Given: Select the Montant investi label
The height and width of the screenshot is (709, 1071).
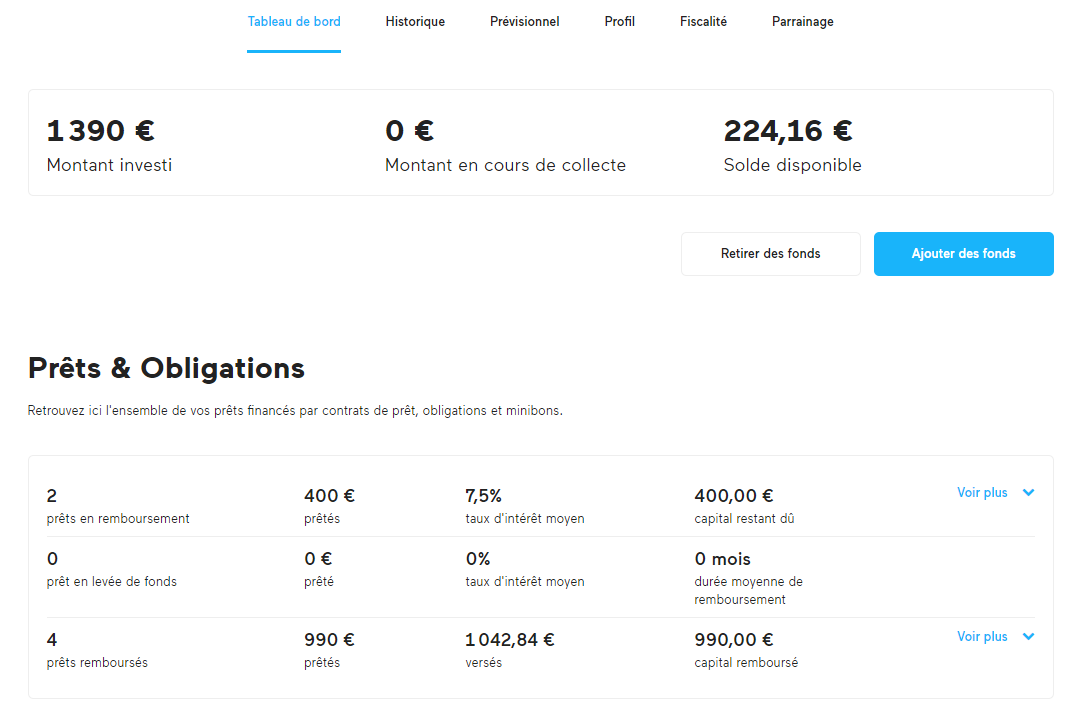Looking at the screenshot, I should pos(109,165).
